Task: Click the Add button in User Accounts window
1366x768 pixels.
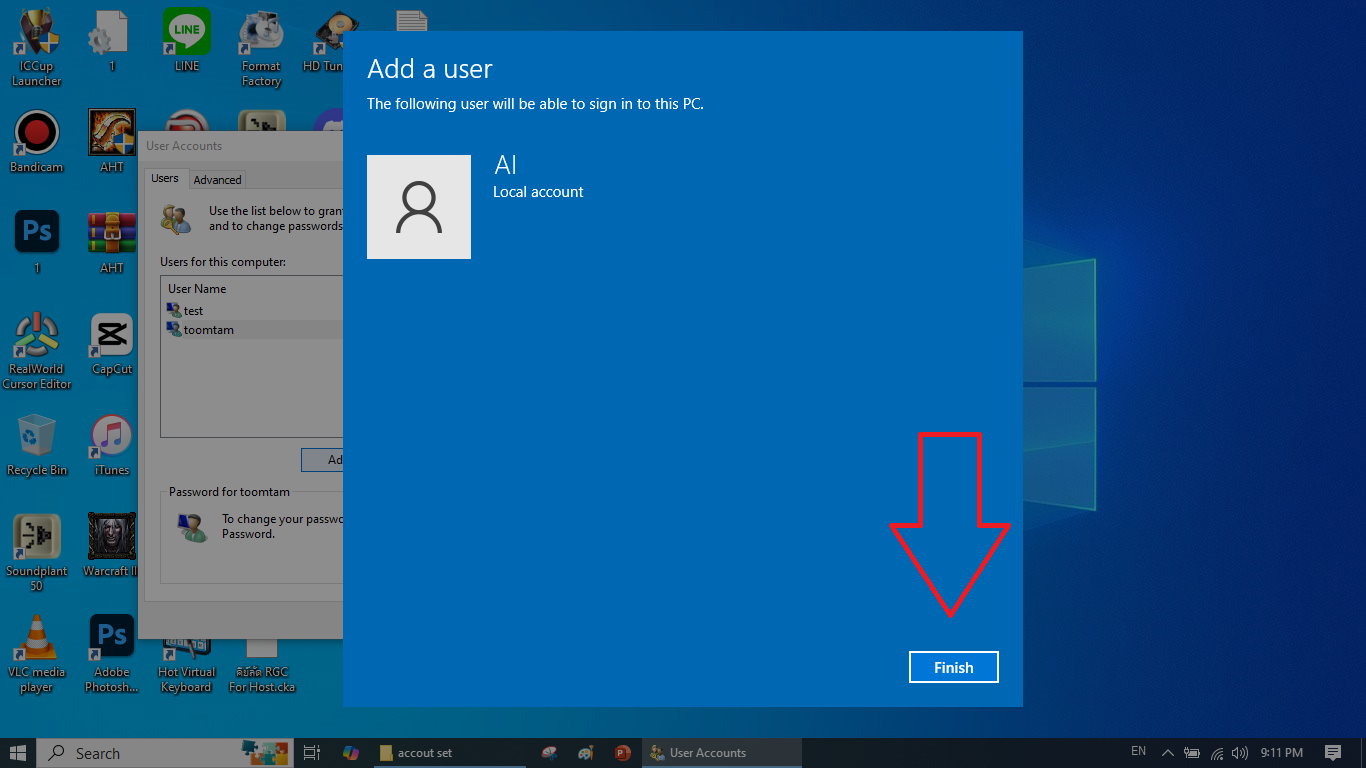Action: click(322, 460)
